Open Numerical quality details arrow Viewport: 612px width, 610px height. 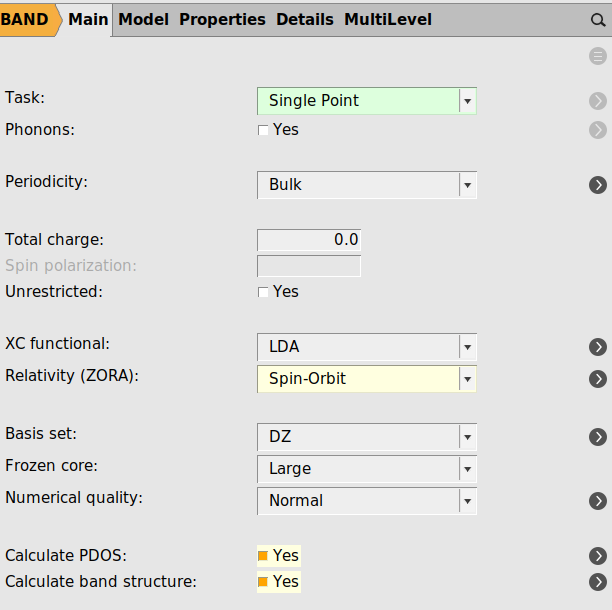(598, 501)
